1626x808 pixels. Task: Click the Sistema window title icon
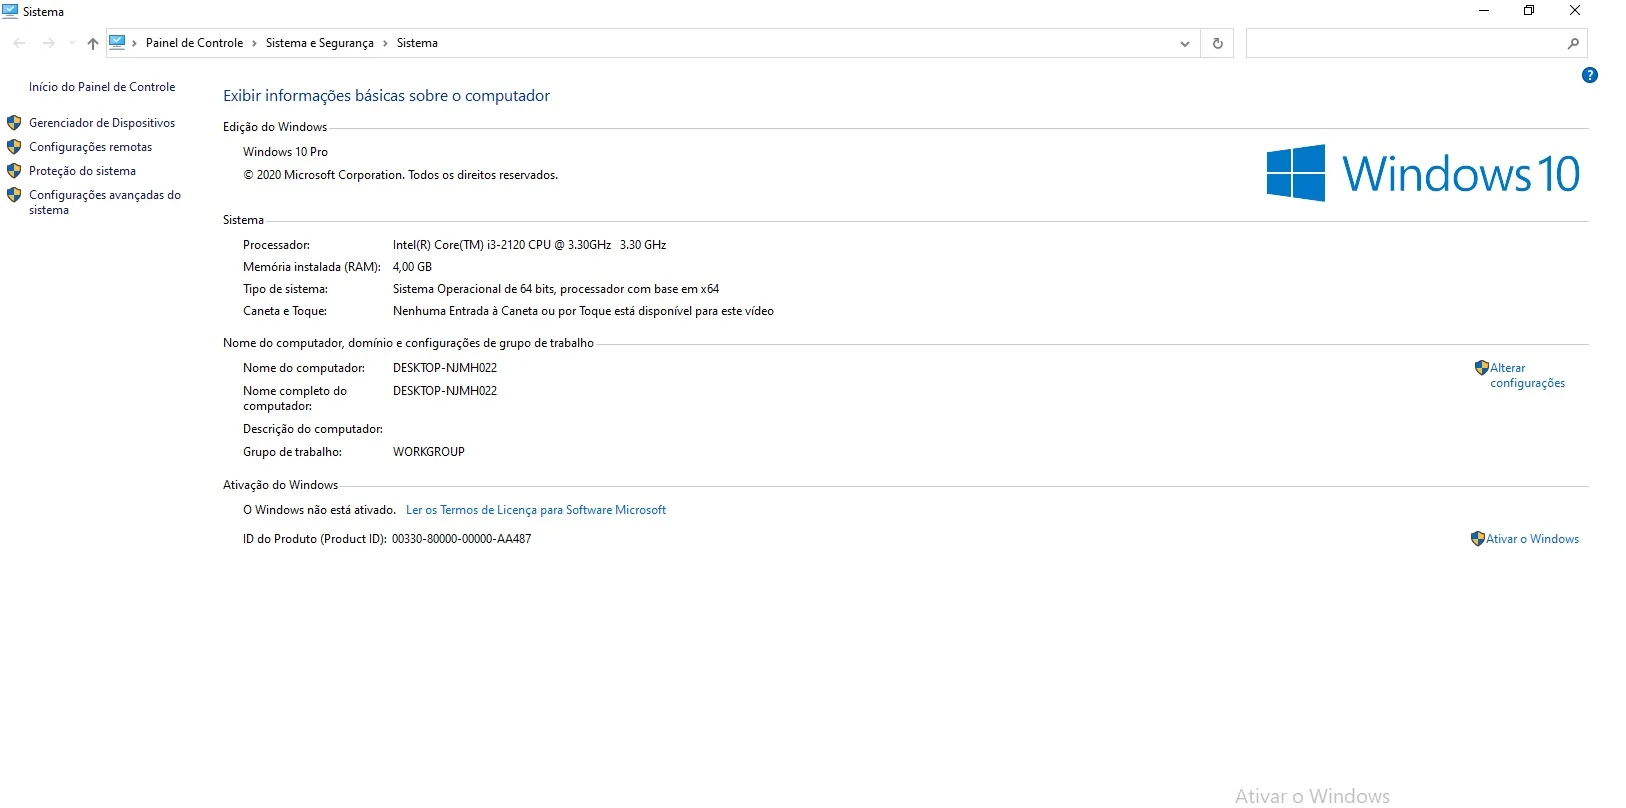coord(11,11)
